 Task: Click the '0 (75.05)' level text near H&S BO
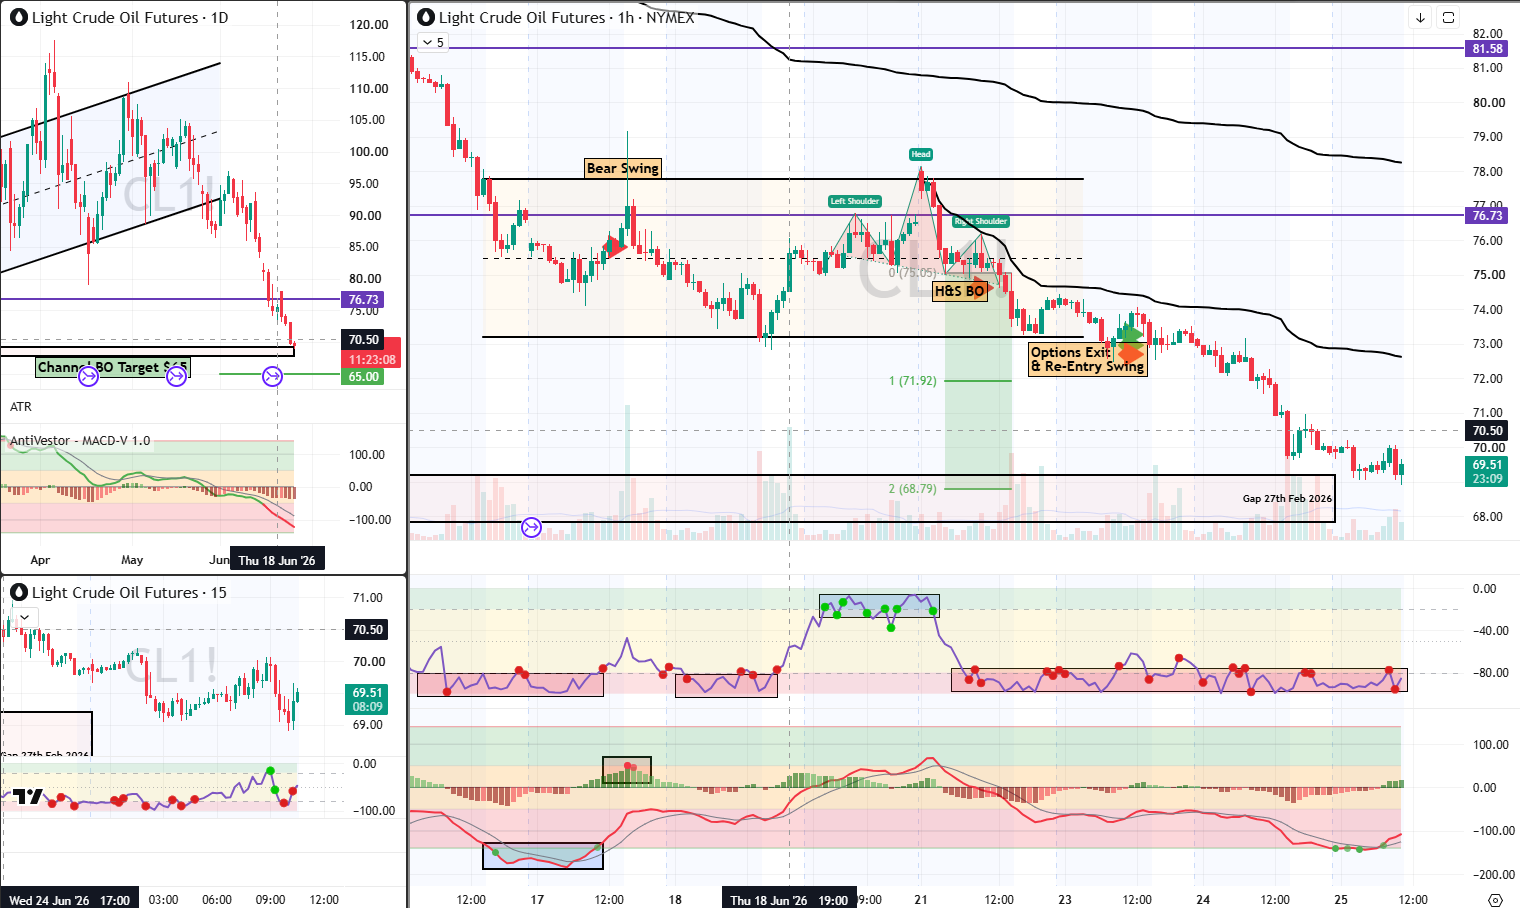tap(913, 272)
